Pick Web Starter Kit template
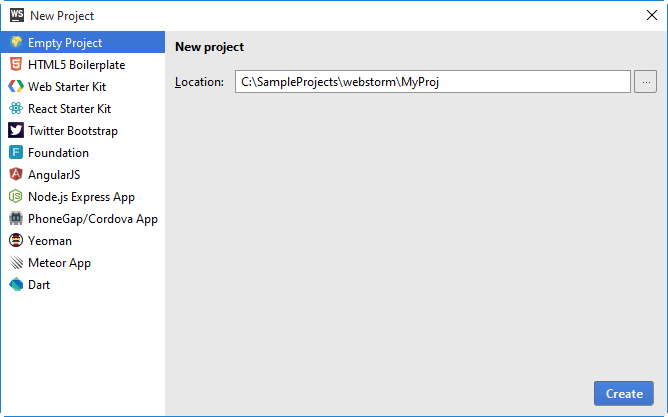 67,87
